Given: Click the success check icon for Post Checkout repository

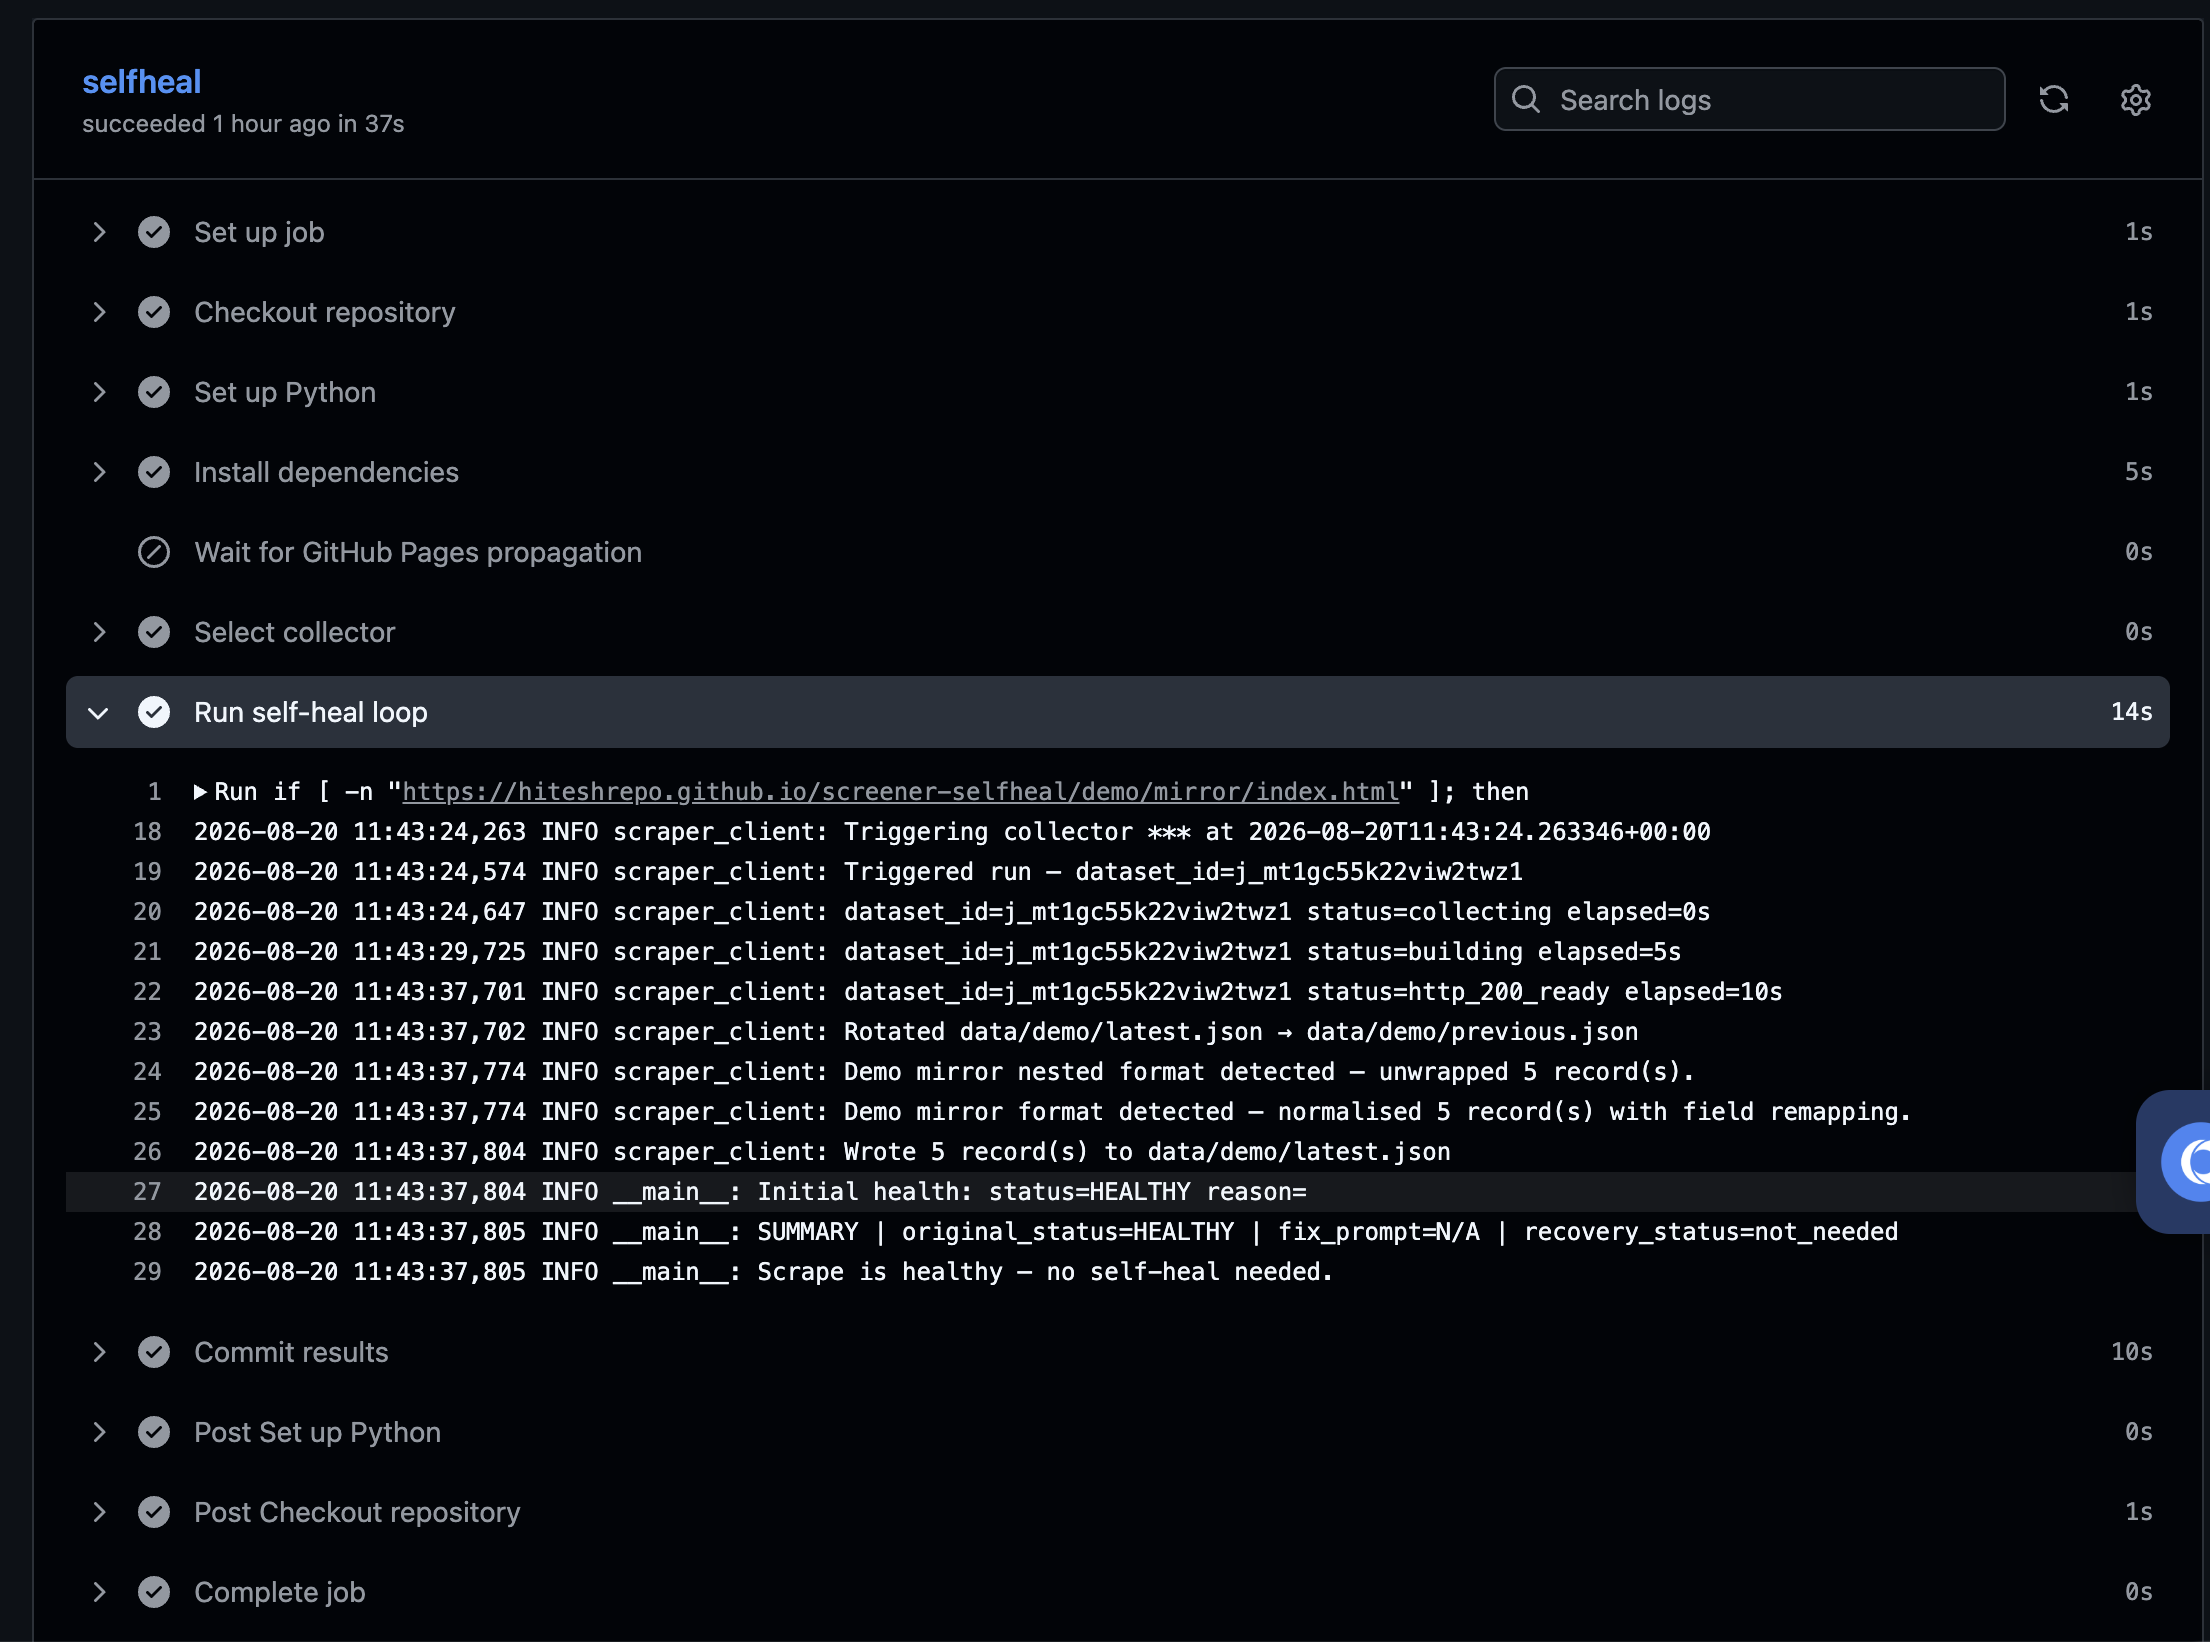Looking at the screenshot, I should (x=154, y=1512).
